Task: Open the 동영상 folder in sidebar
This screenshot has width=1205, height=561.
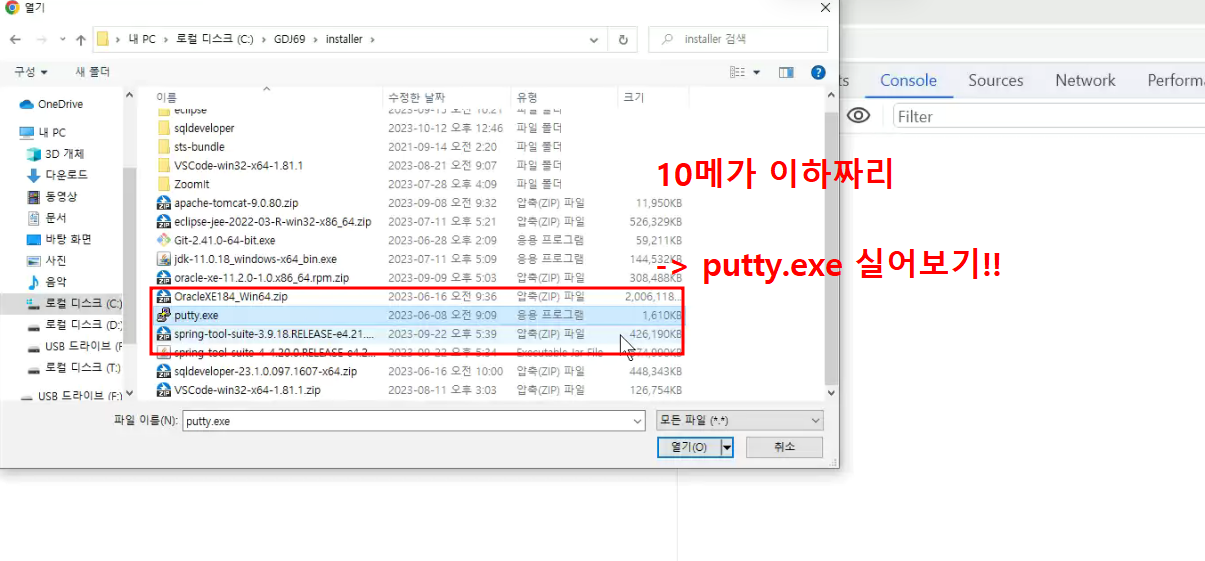Action: coord(60,196)
